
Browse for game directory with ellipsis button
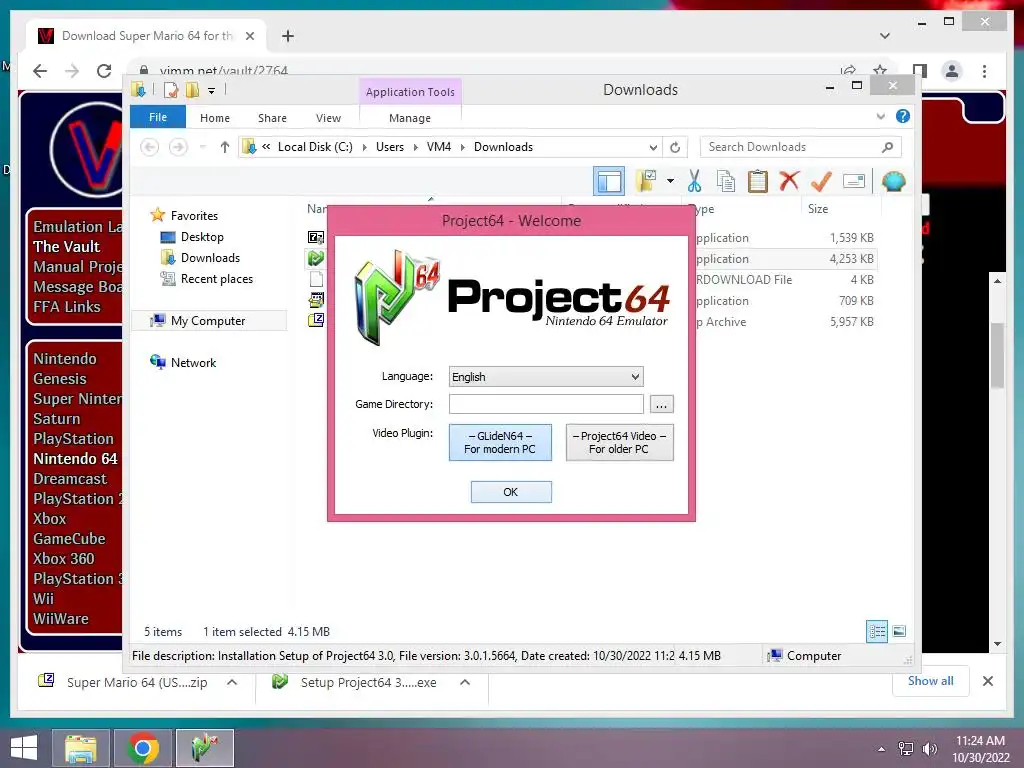click(662, 404)
